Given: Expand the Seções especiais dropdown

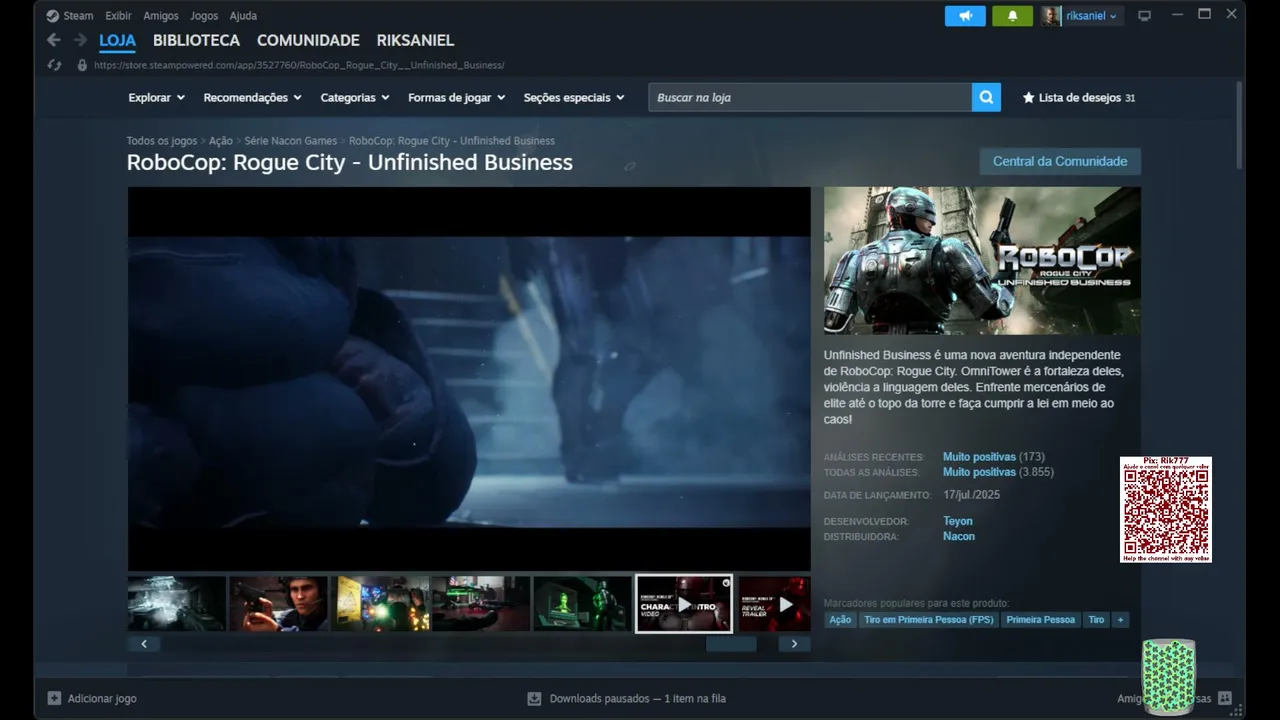Looking at the screenshot, I should [574, 98].
